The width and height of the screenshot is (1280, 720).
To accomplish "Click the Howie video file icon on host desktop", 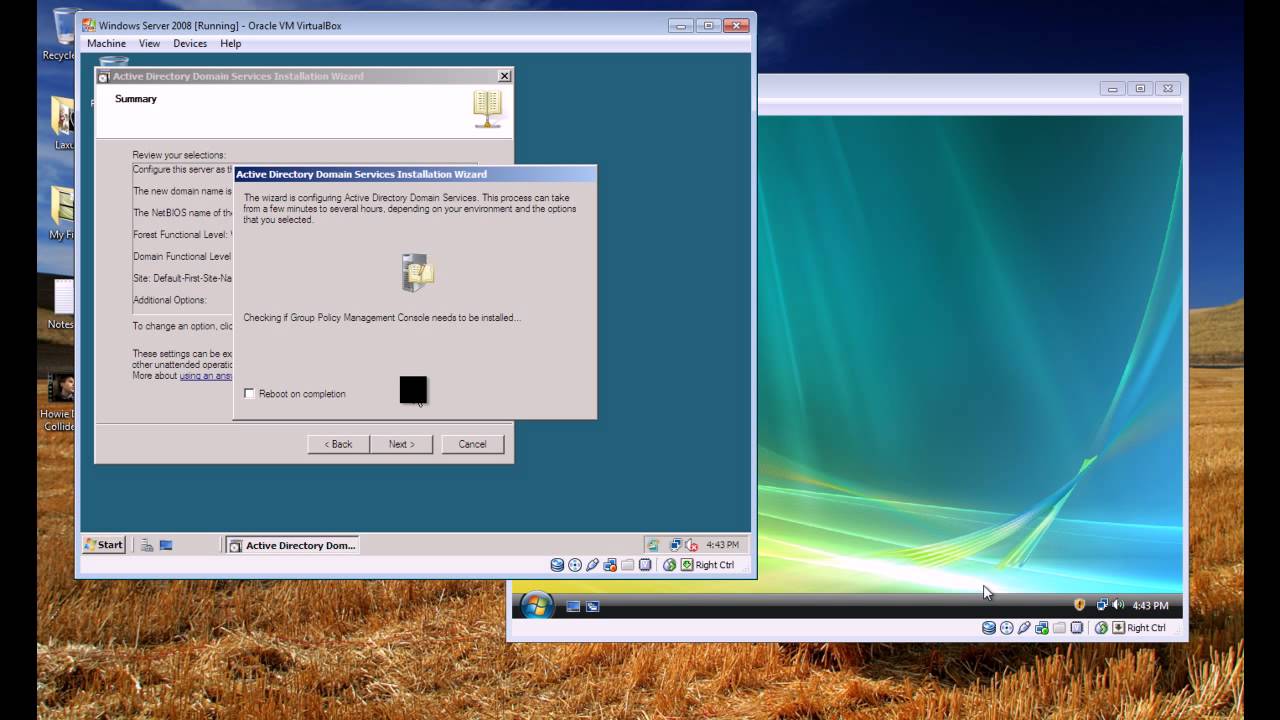I will click(x=60, y=401).
